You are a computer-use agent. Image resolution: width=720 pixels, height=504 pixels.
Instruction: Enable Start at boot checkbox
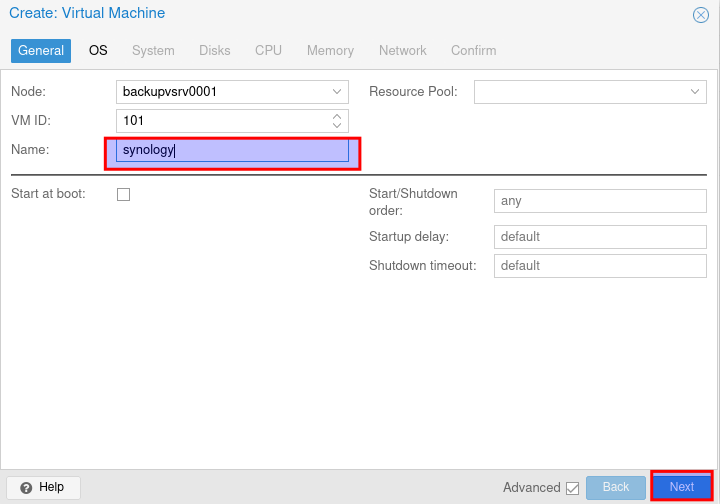tap(124, 194)
